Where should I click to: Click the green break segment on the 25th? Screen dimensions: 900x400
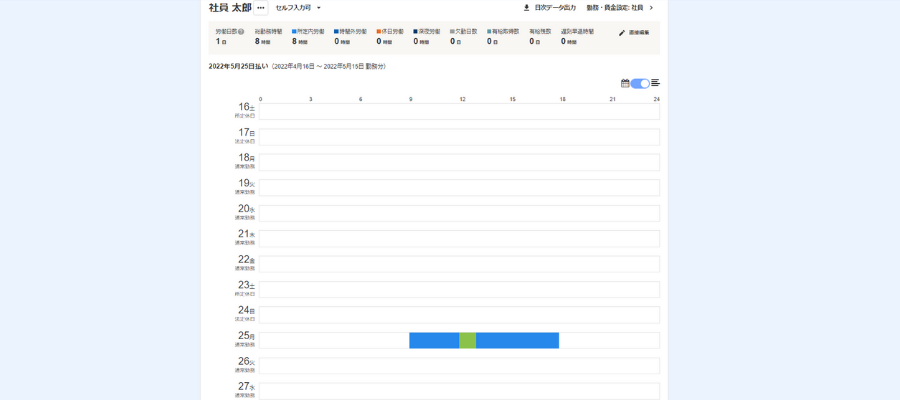point(467,340)
